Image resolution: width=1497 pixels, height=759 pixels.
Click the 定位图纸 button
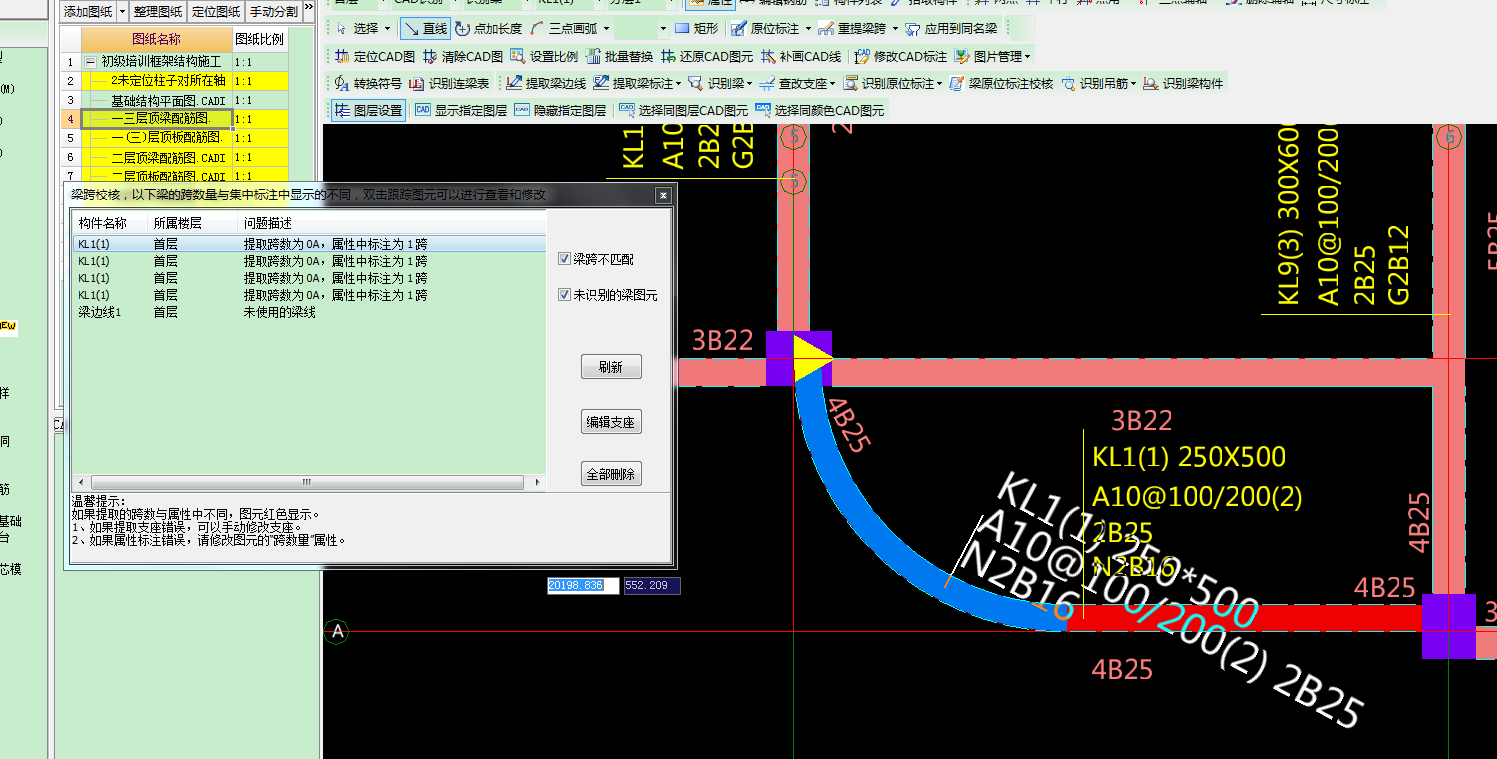(x=216, y=12)
